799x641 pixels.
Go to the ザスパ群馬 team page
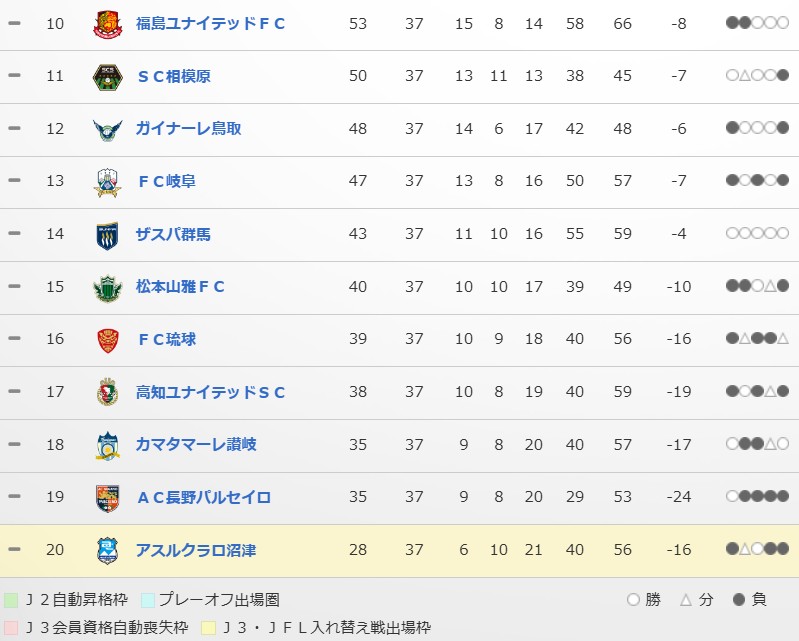173,234
